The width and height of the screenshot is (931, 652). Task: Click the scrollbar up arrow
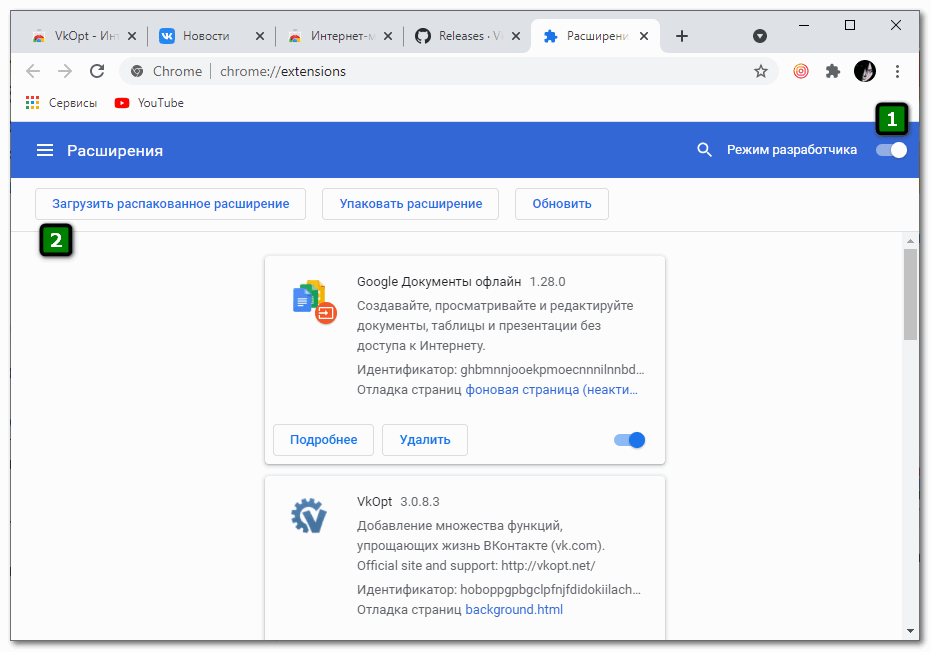tap(910, 241)
